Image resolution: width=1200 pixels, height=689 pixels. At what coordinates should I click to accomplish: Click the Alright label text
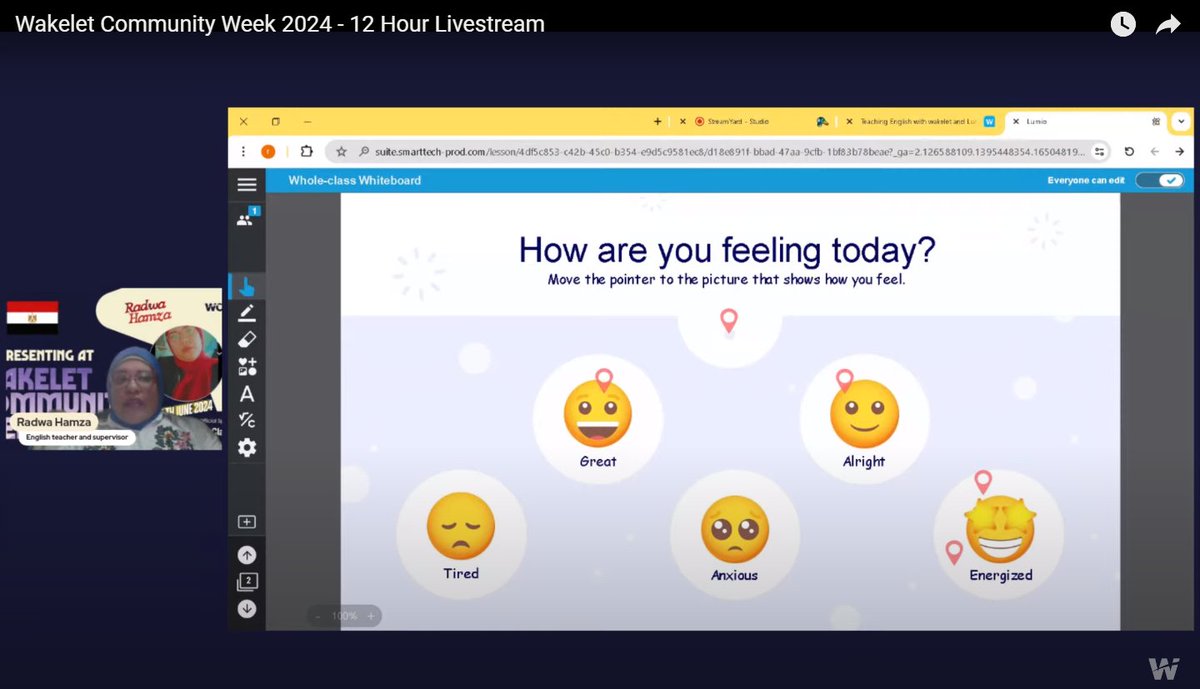tap(864, 461)
